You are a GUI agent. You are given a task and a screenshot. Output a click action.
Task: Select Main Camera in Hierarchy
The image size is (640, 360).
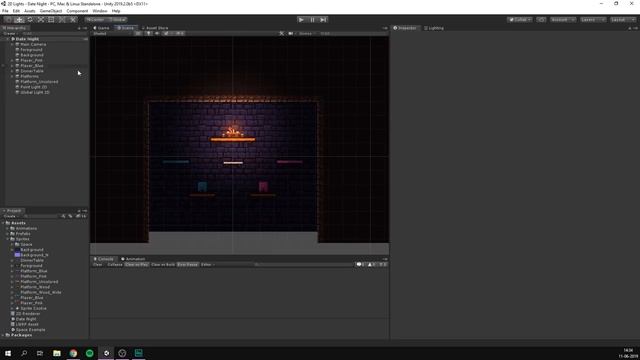pos(33,44)
